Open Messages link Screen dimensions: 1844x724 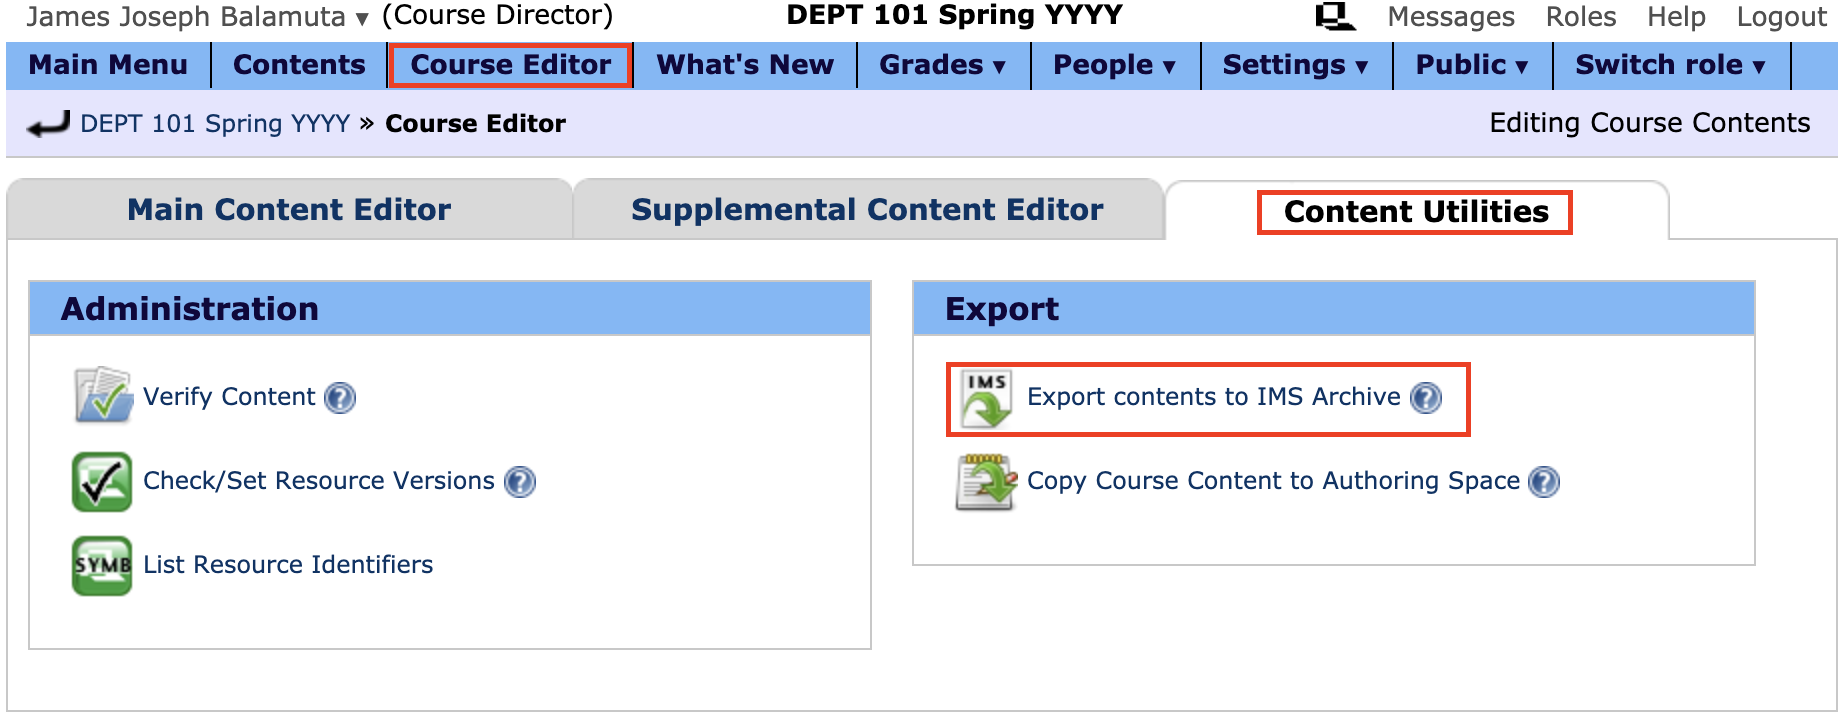point(1451,17)
